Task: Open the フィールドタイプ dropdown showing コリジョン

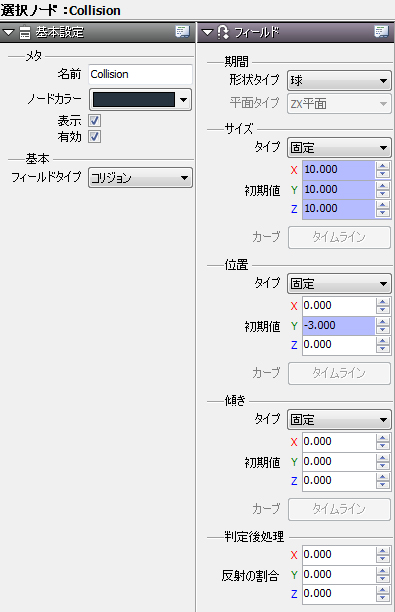Action: (141, 178)
